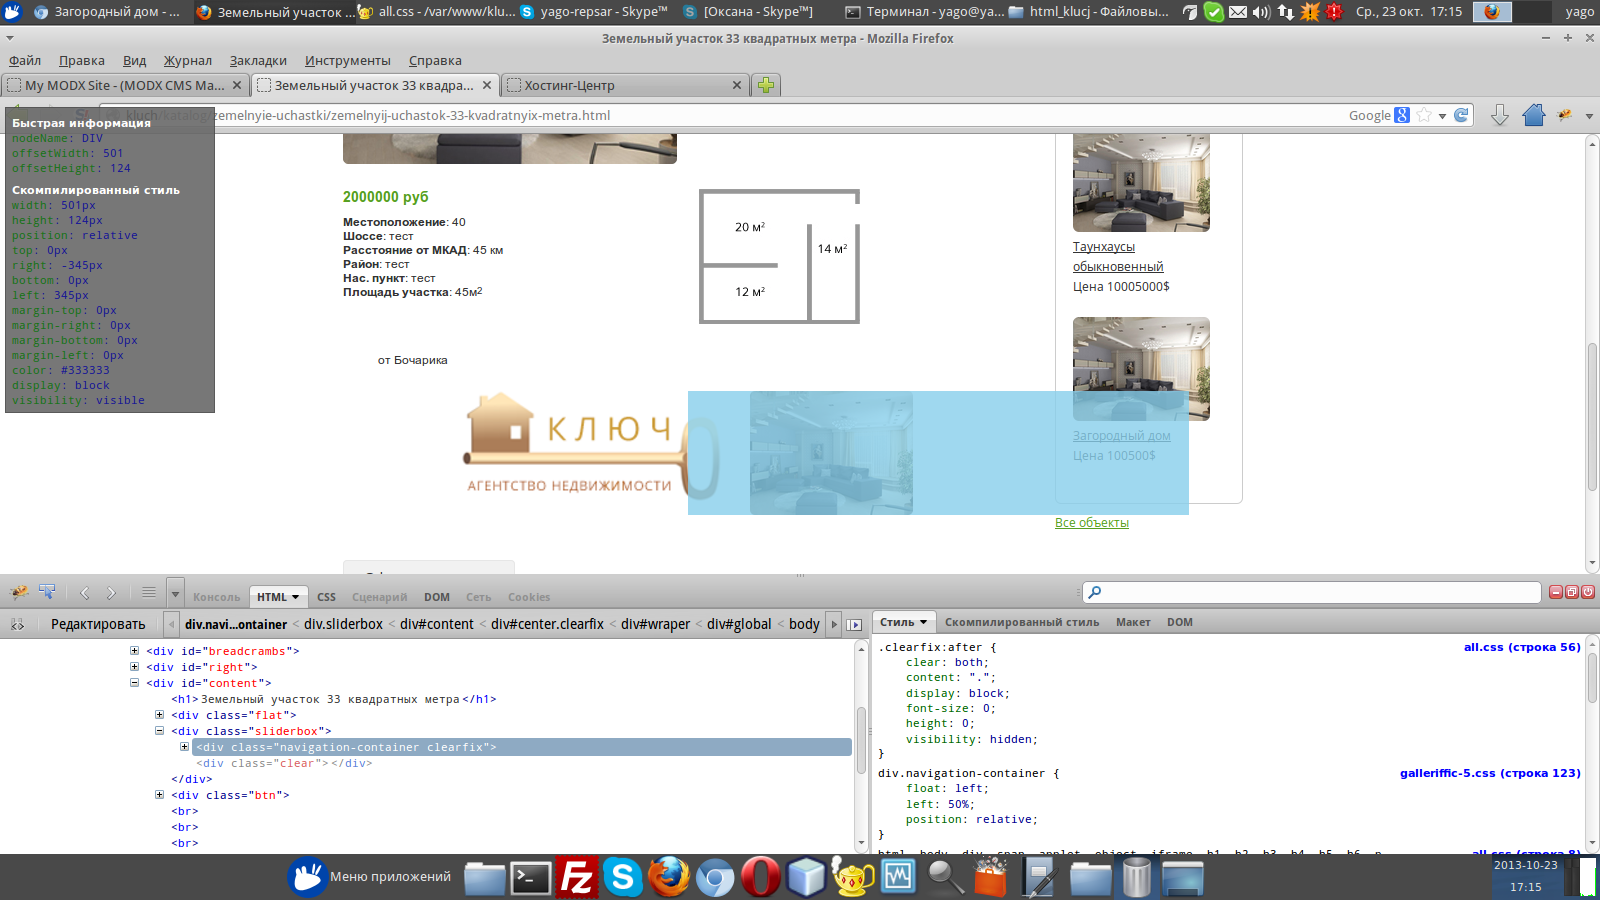The width and height of the screenshot is (1600, 900).
Task: Follow the Все объекты link
Action: [x=1092, y=523]
